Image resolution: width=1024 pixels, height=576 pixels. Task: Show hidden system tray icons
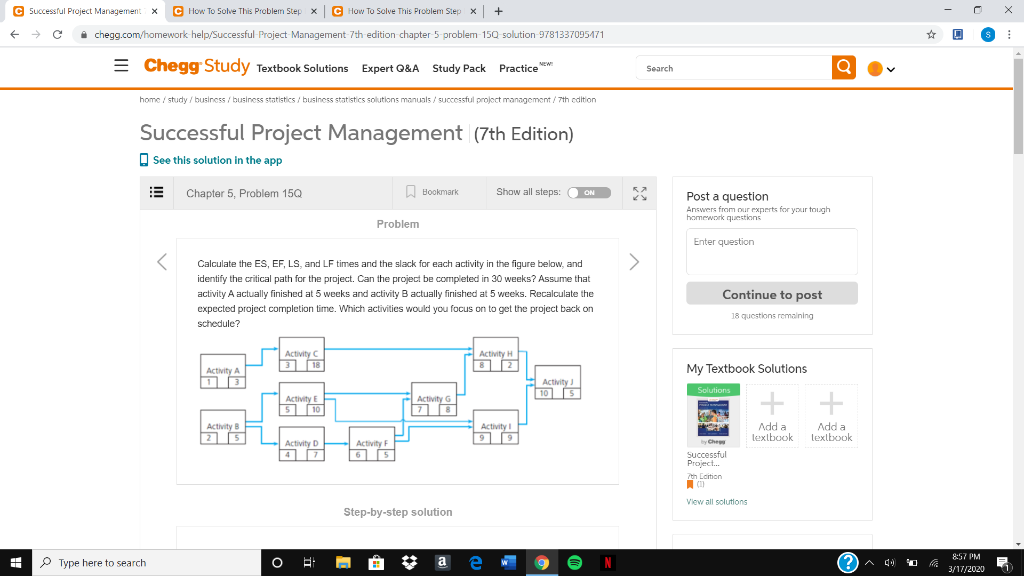[x=869, y=562]
